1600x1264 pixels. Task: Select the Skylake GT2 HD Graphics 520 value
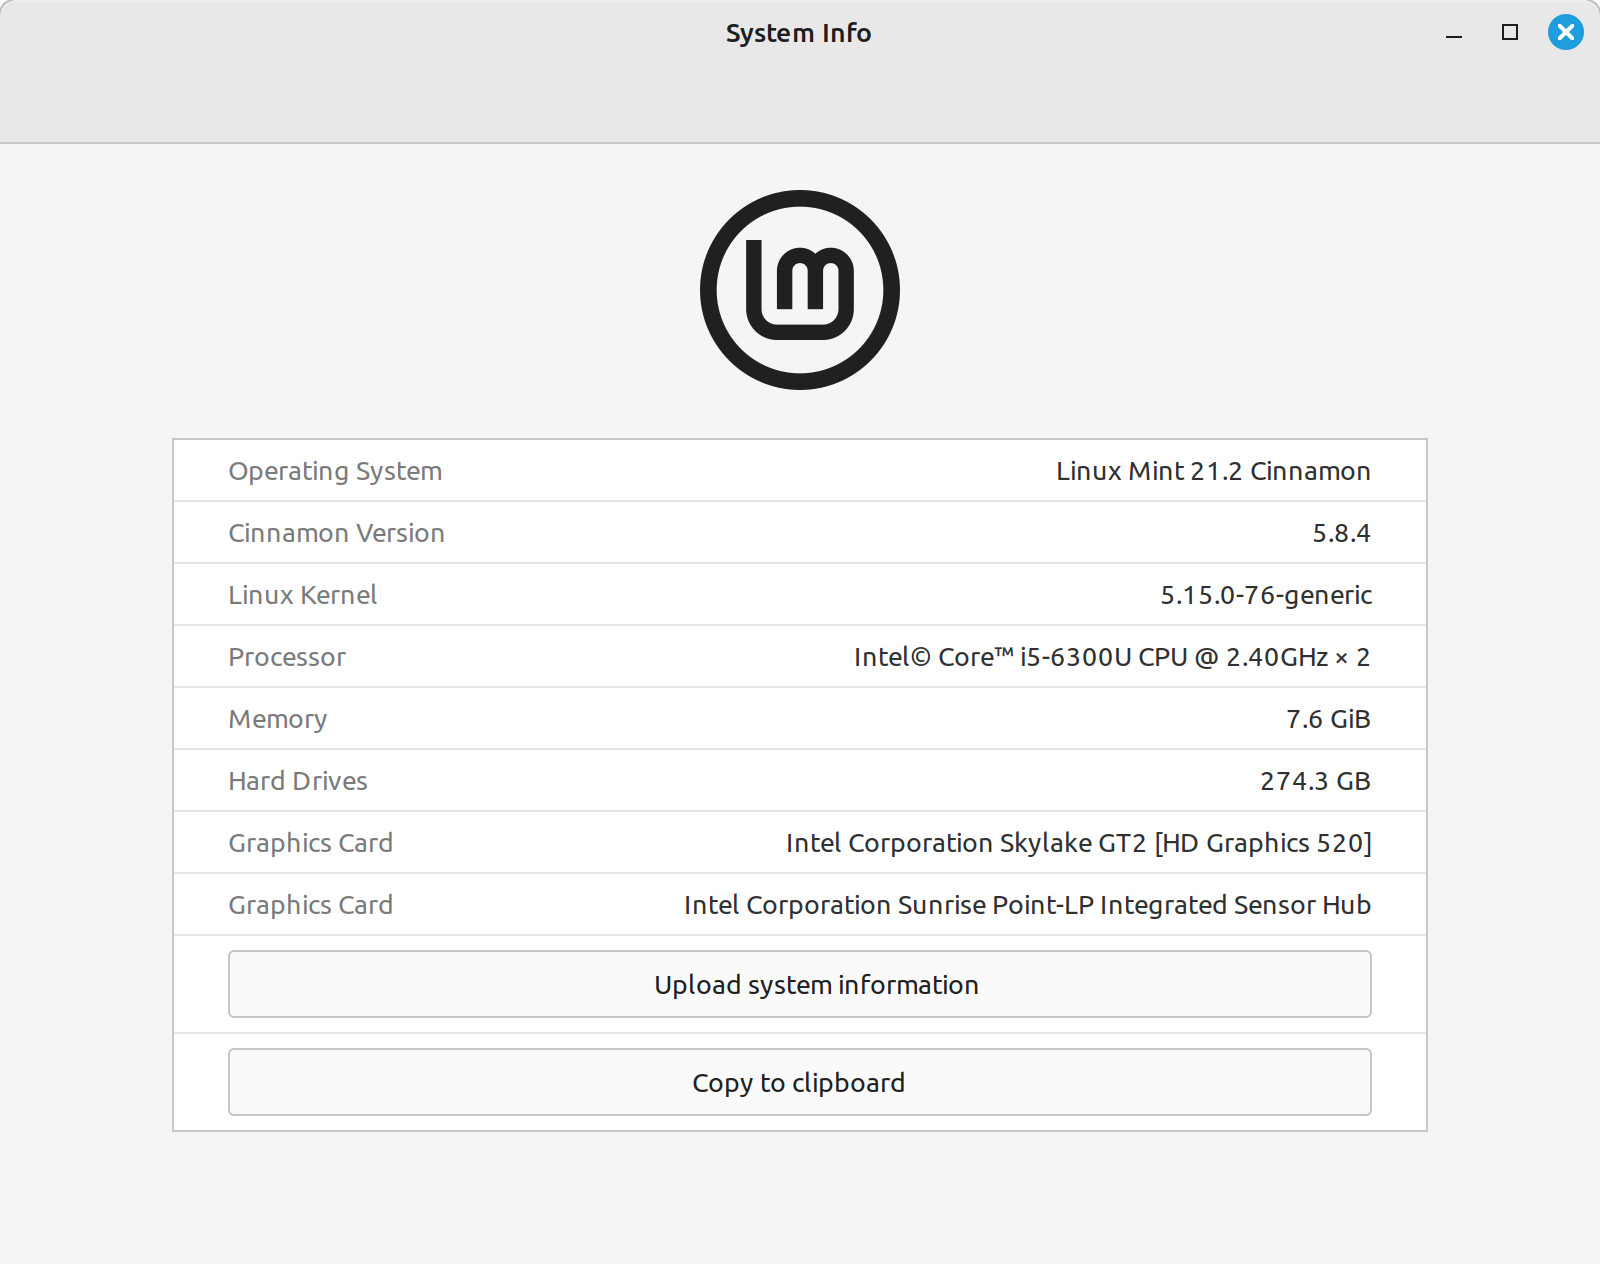1079,843
